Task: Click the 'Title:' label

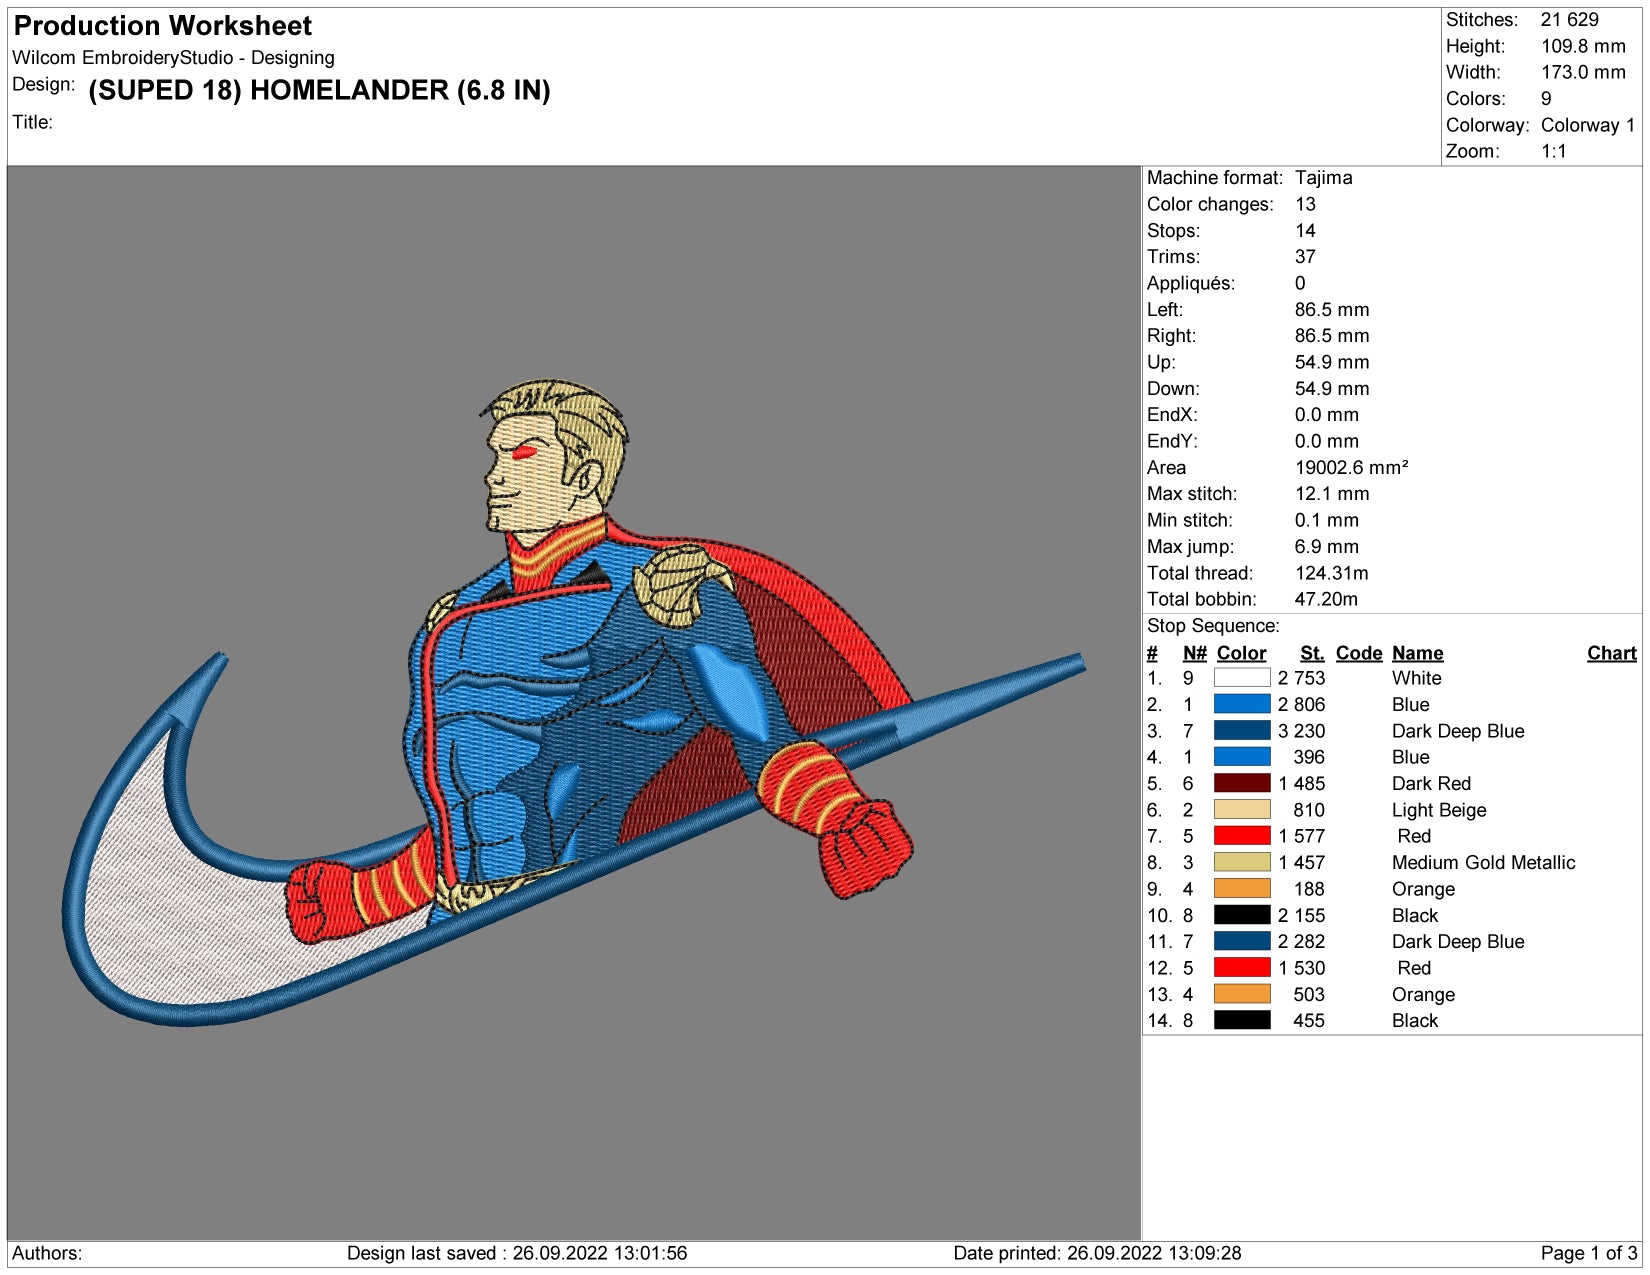Action: (32, 122)
